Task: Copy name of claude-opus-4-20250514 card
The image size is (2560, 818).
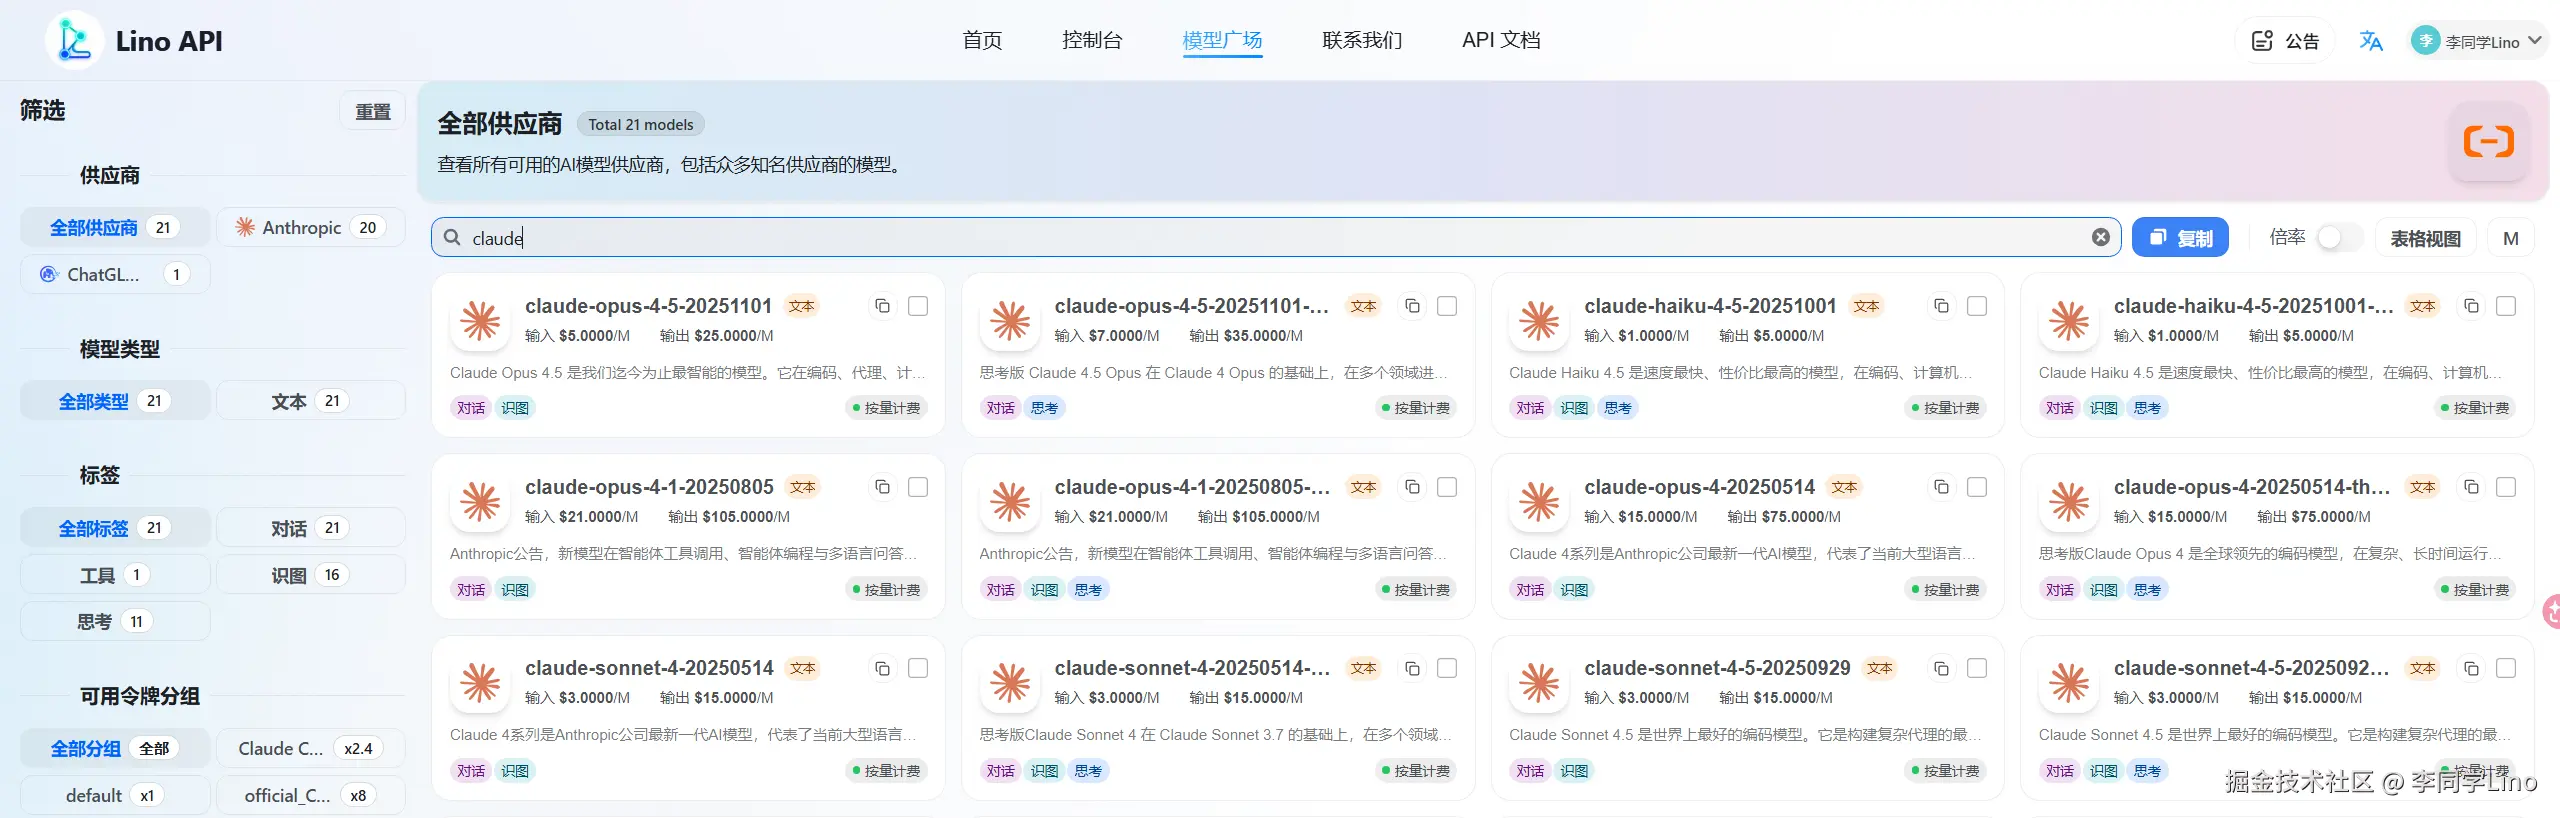Action: click(x=1941, y=487)
